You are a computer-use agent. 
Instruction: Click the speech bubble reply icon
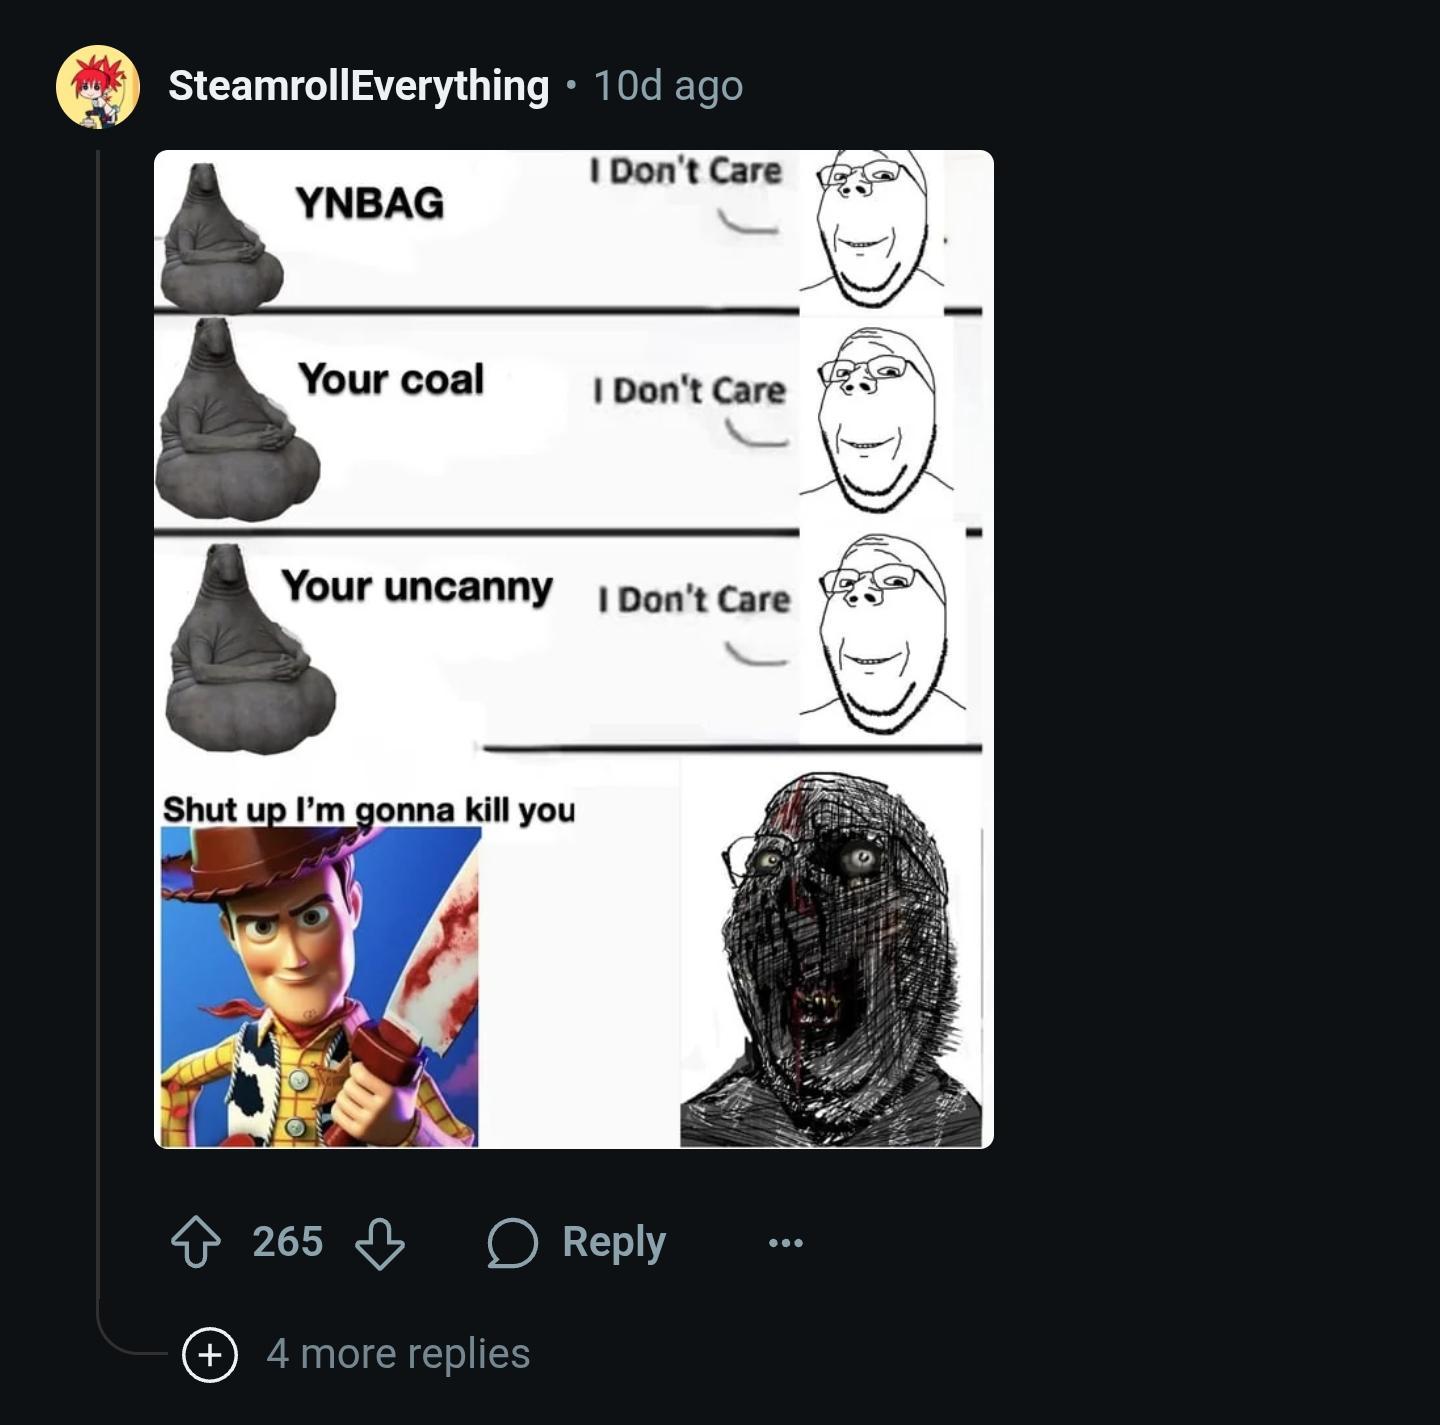click(x=513, y=1242)
